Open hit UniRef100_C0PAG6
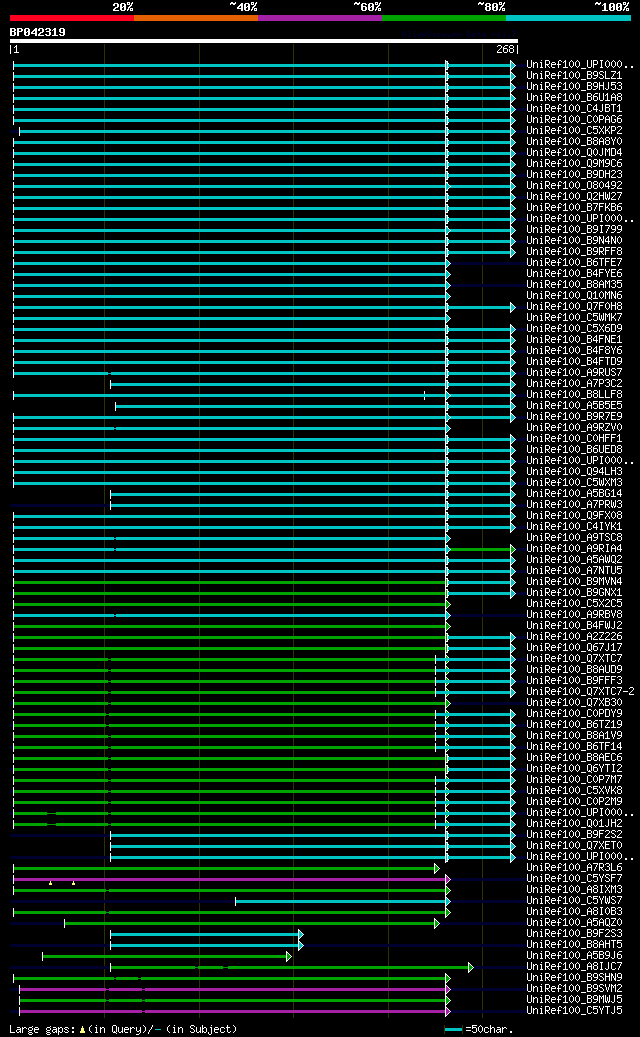The height and width of the screenshot is (1037, 640). click(x=574, y=120)
